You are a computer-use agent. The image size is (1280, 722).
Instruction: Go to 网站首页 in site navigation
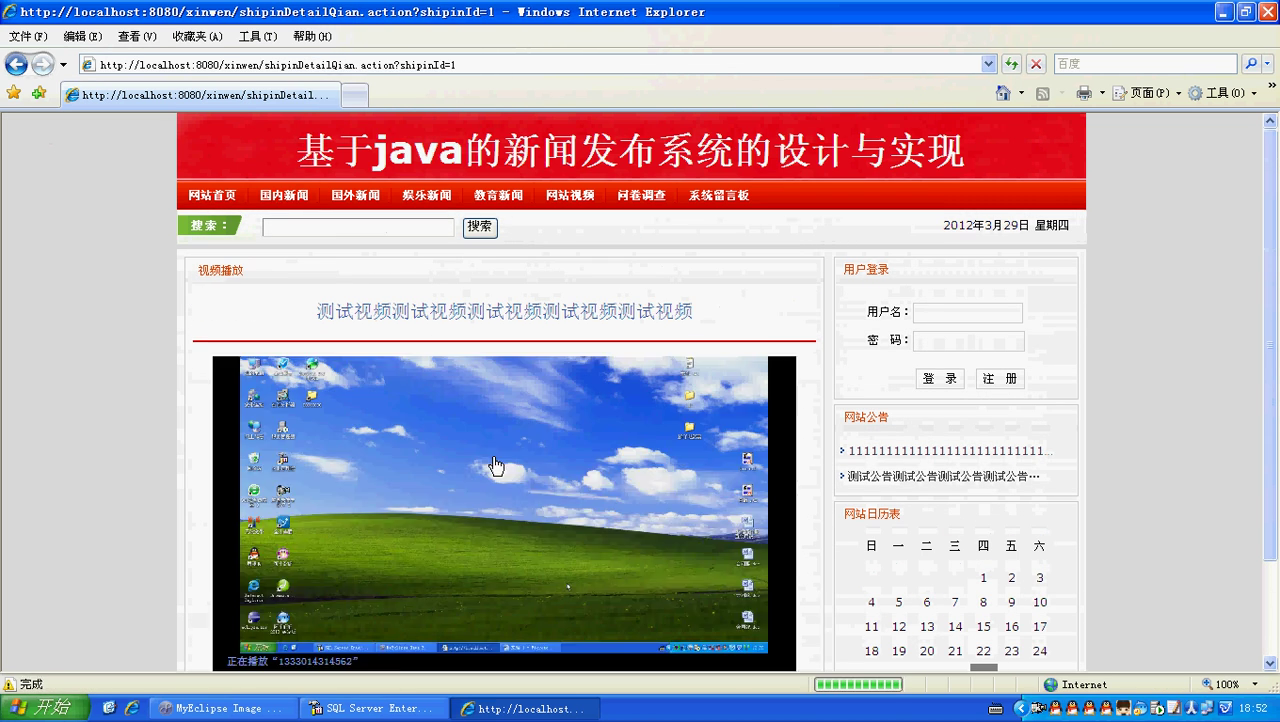[x=212, y=195]
